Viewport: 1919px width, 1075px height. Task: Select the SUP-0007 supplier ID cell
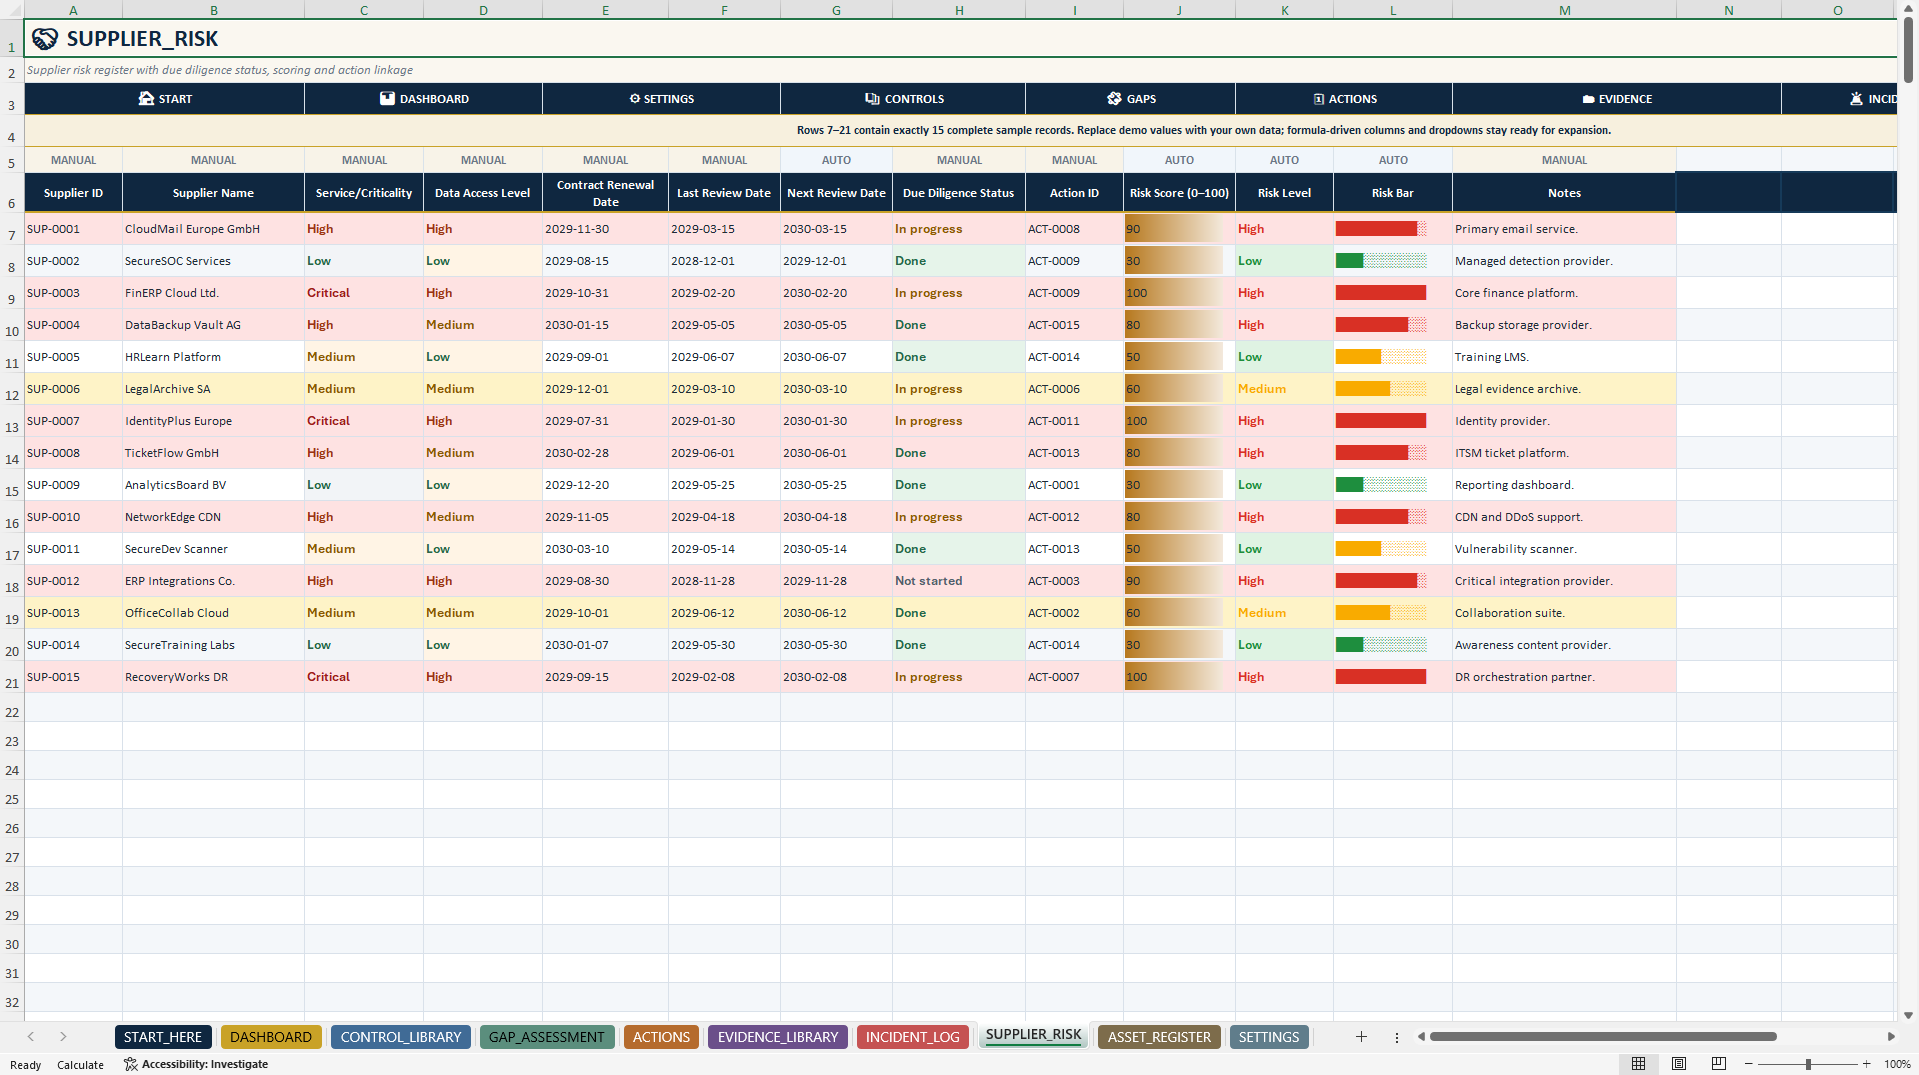73,421
